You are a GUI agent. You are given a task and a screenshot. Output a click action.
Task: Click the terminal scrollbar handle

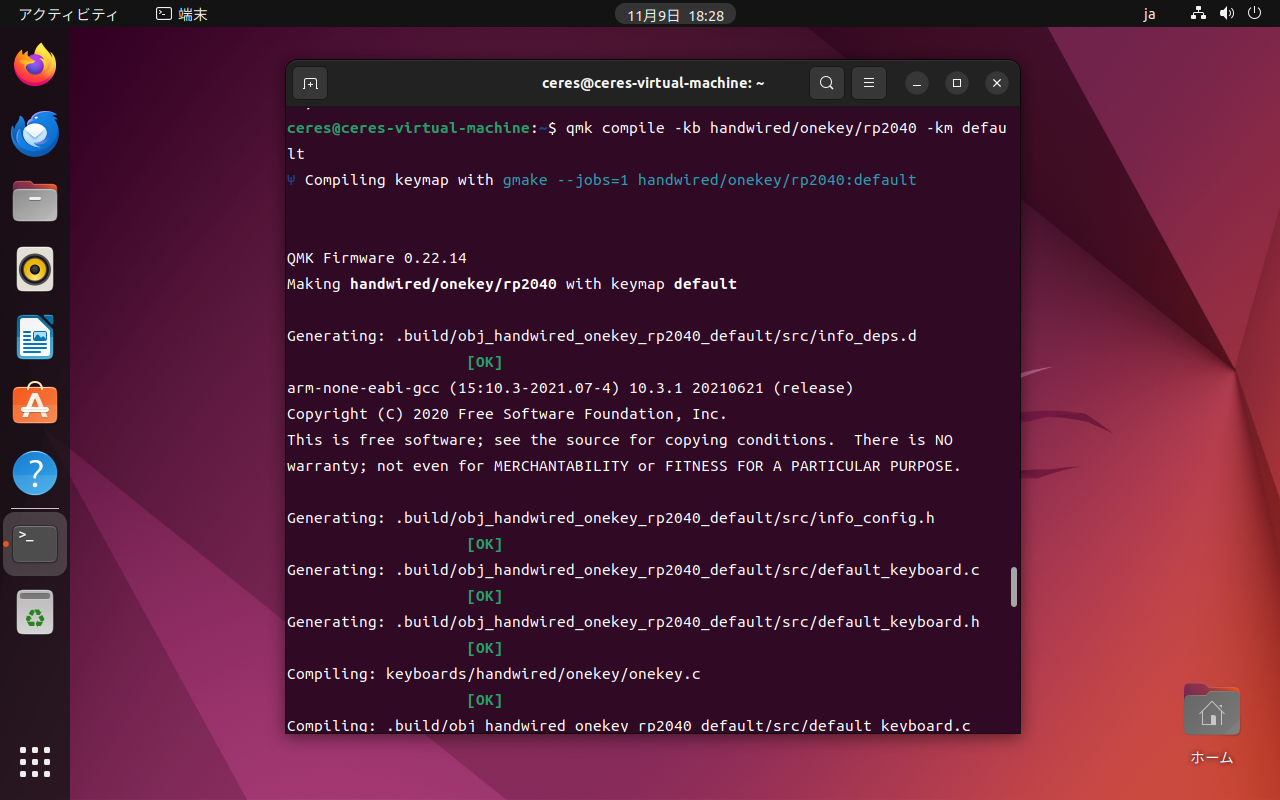coord(1014,587)
